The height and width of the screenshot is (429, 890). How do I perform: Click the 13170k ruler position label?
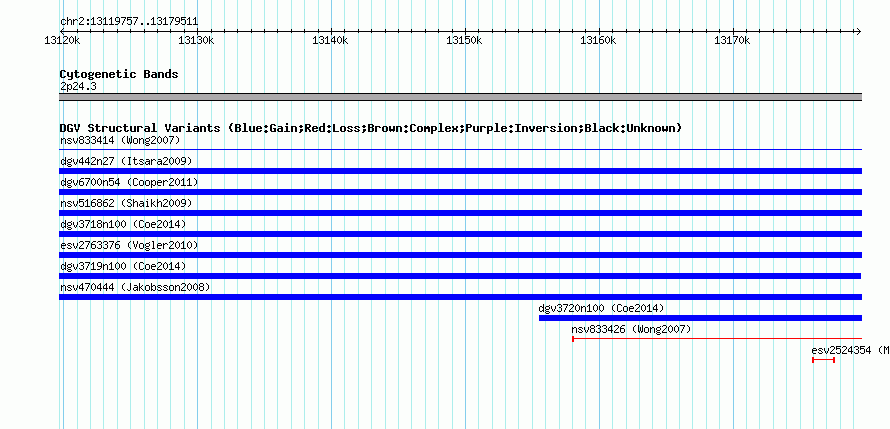(732, 40)
